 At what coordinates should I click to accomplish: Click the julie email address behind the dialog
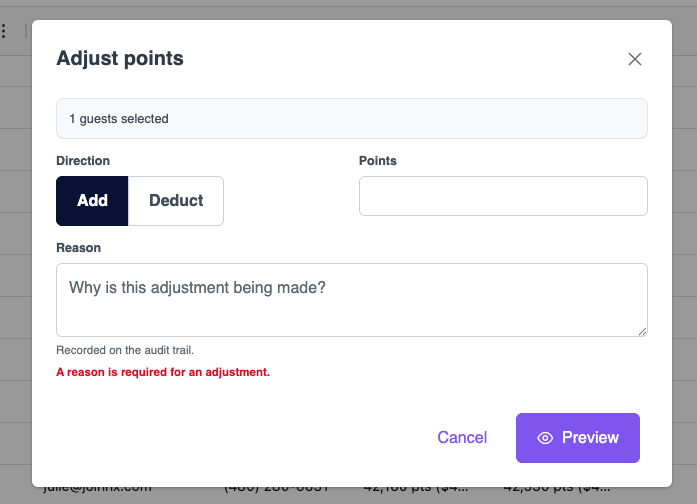(97, 489)
